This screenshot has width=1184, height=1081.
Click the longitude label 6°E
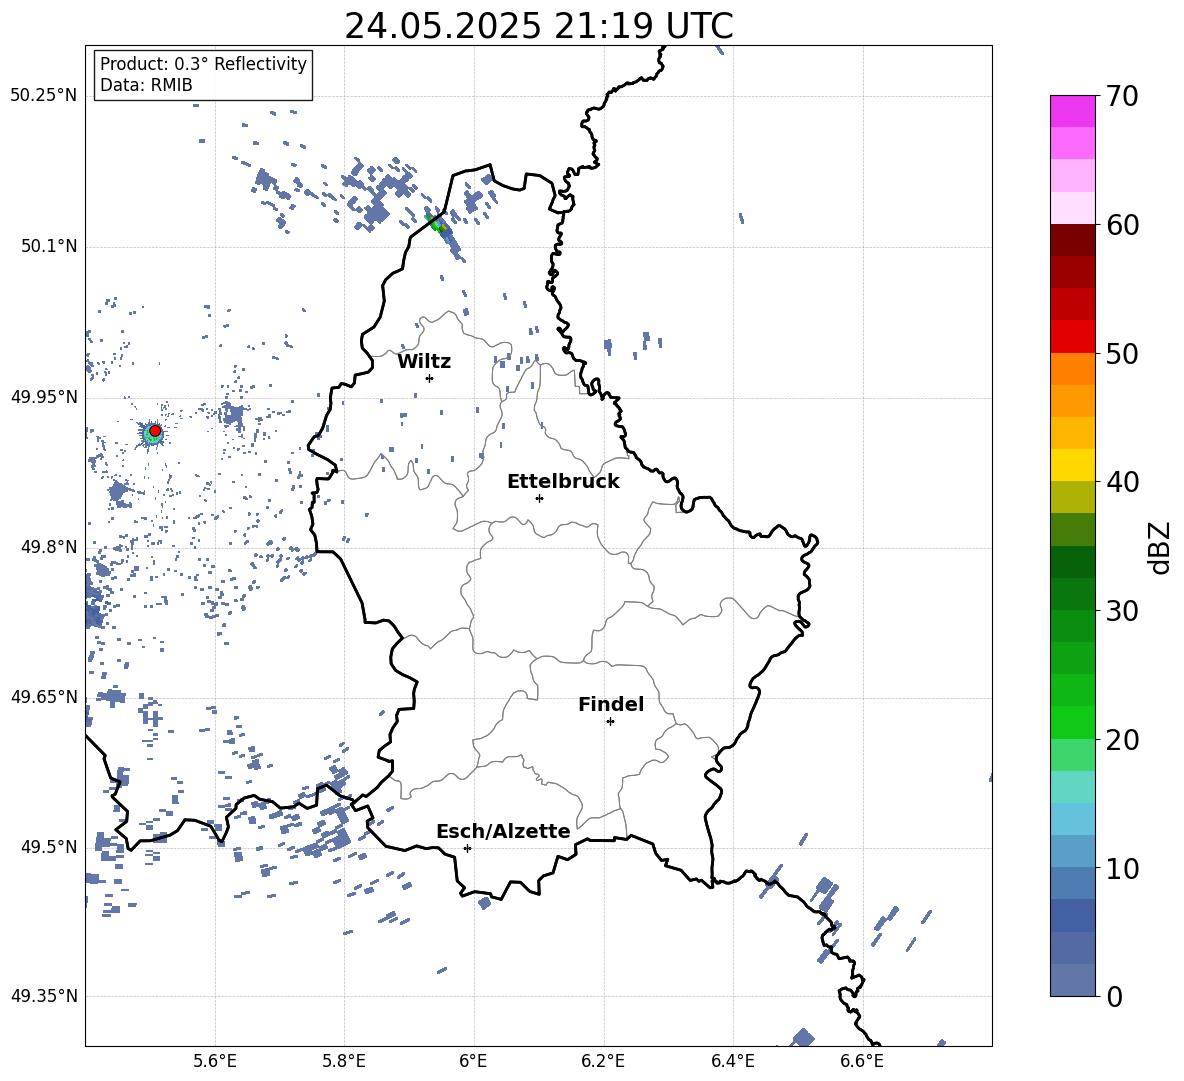click(473, 1061)
